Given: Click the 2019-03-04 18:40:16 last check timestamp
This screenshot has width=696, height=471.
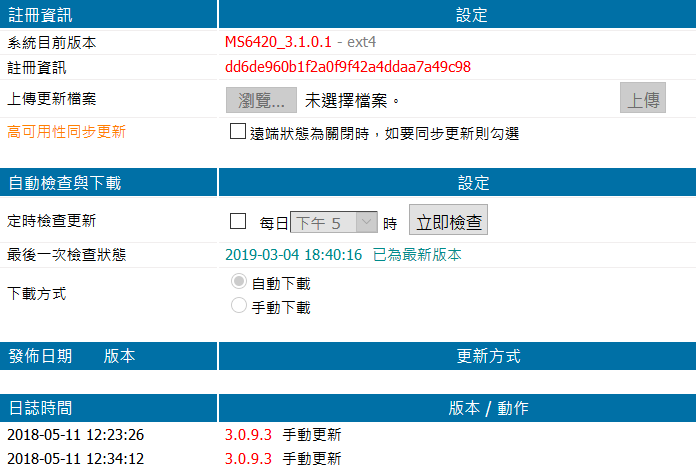Looking at the screenshot, I should (x=294, y=255).
